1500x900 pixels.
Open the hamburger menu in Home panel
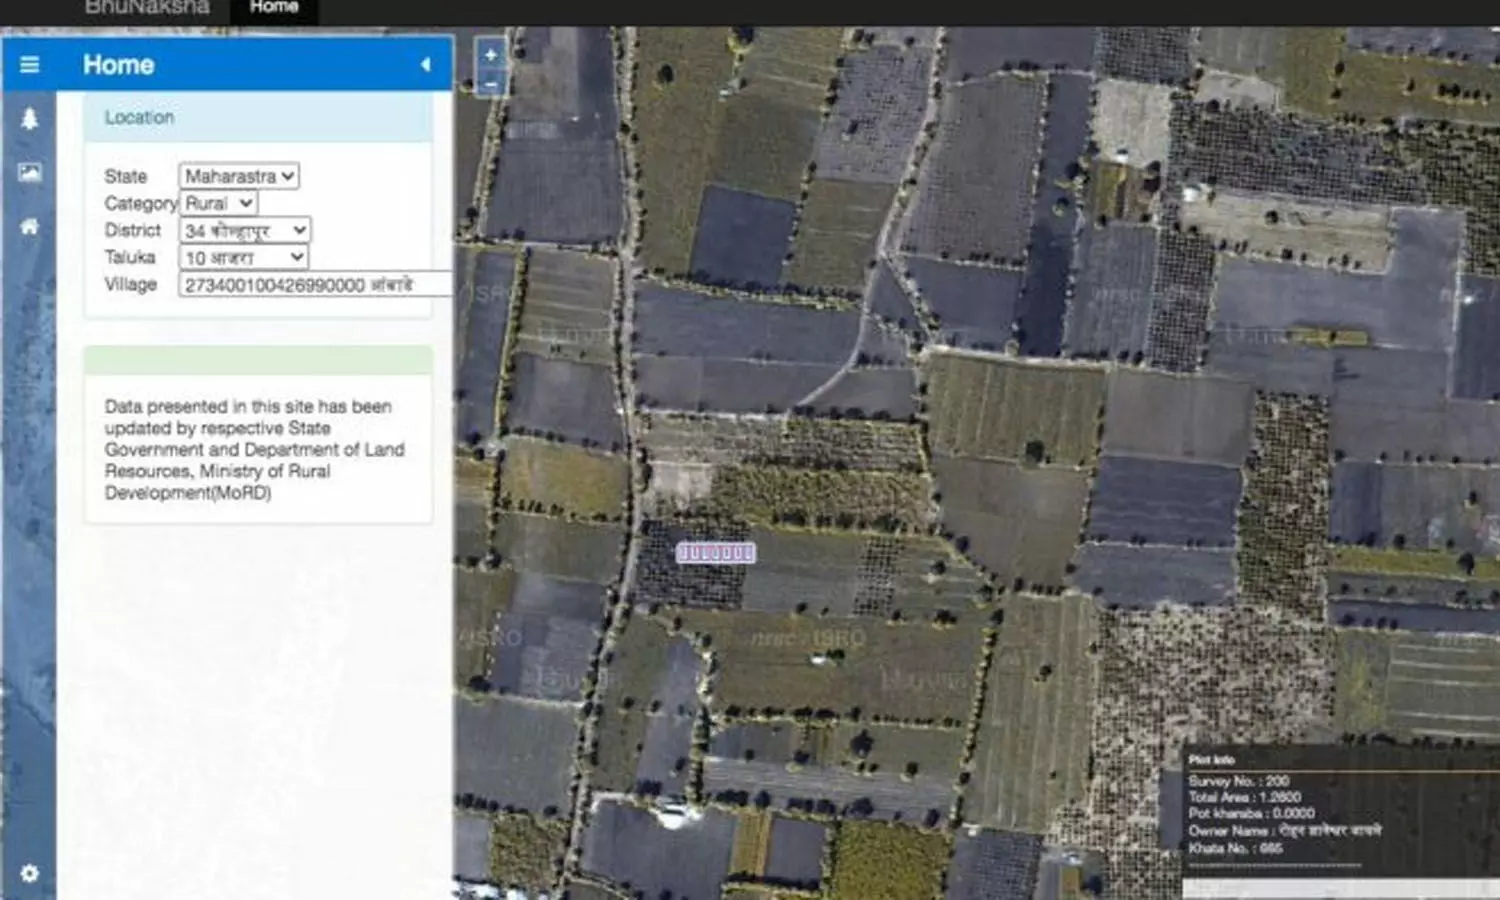(x=29, y=65)
